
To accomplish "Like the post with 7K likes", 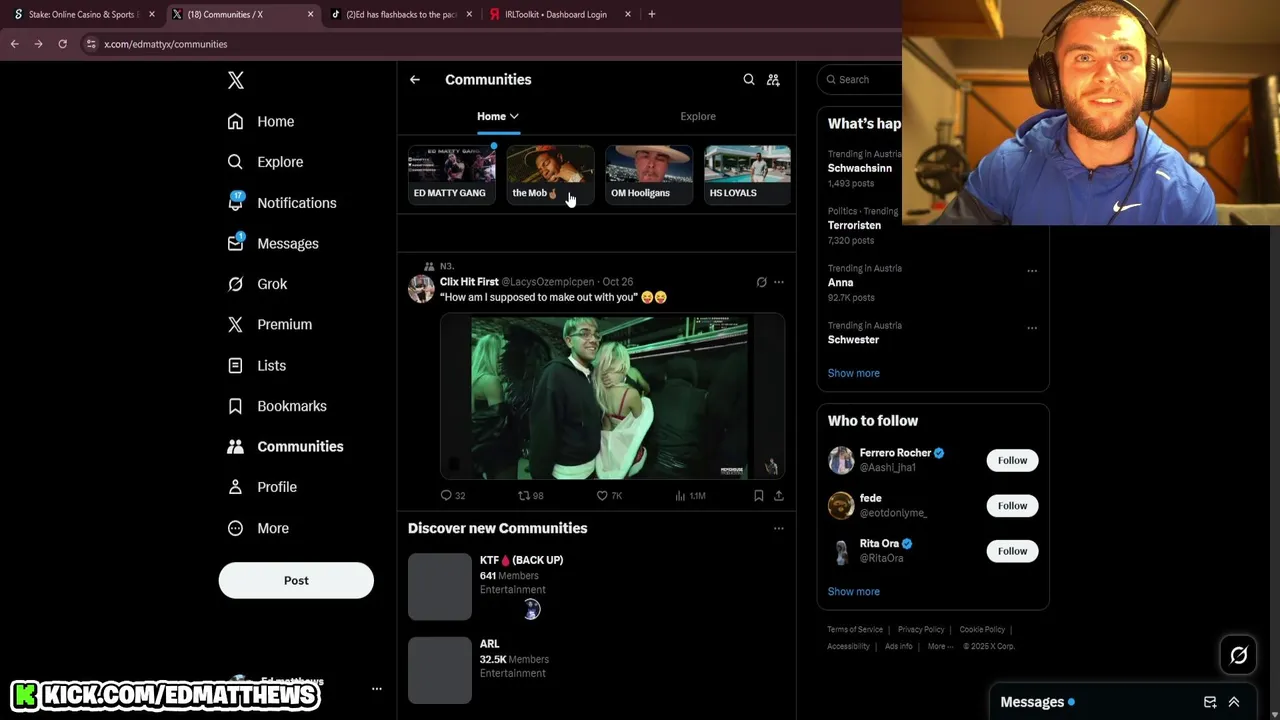I will click(609, 496).
